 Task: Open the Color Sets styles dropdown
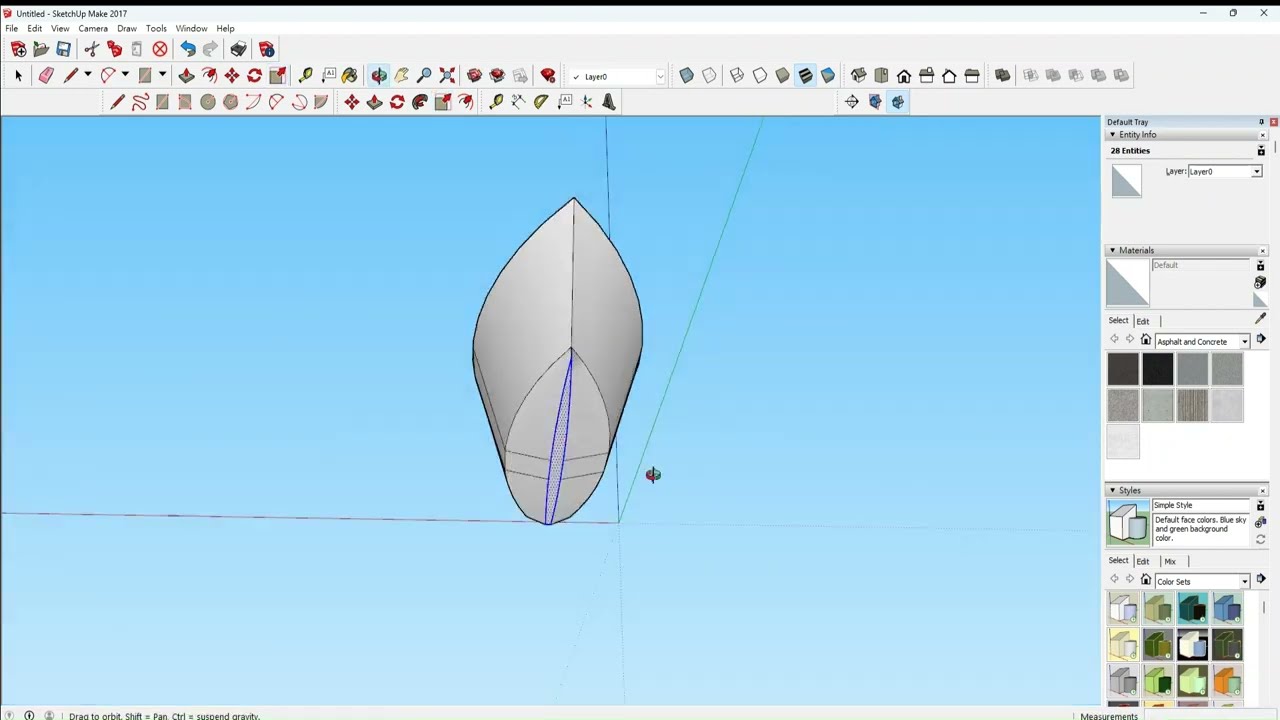pos(1245,581)
